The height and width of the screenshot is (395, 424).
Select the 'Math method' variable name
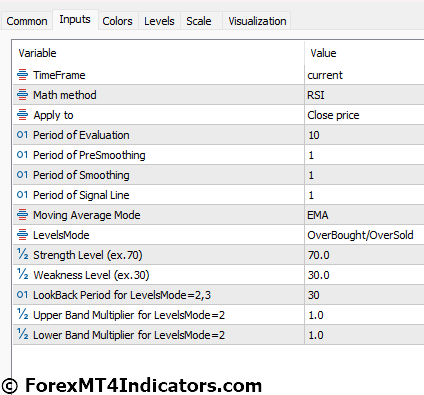pyautogui.click(x=65, y=95)
